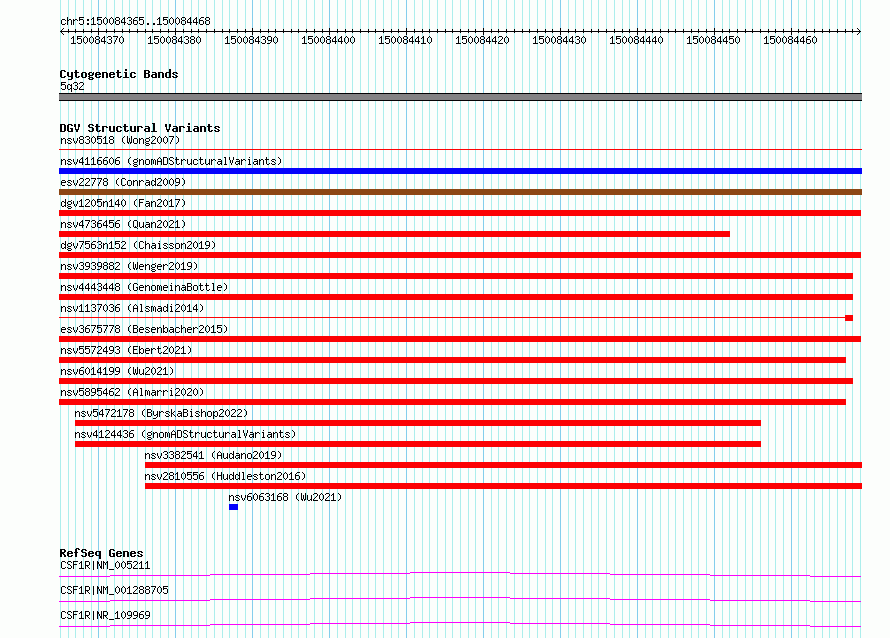Select the red nsv4736456 Quan2021 bar

click(x=394, y=234)
